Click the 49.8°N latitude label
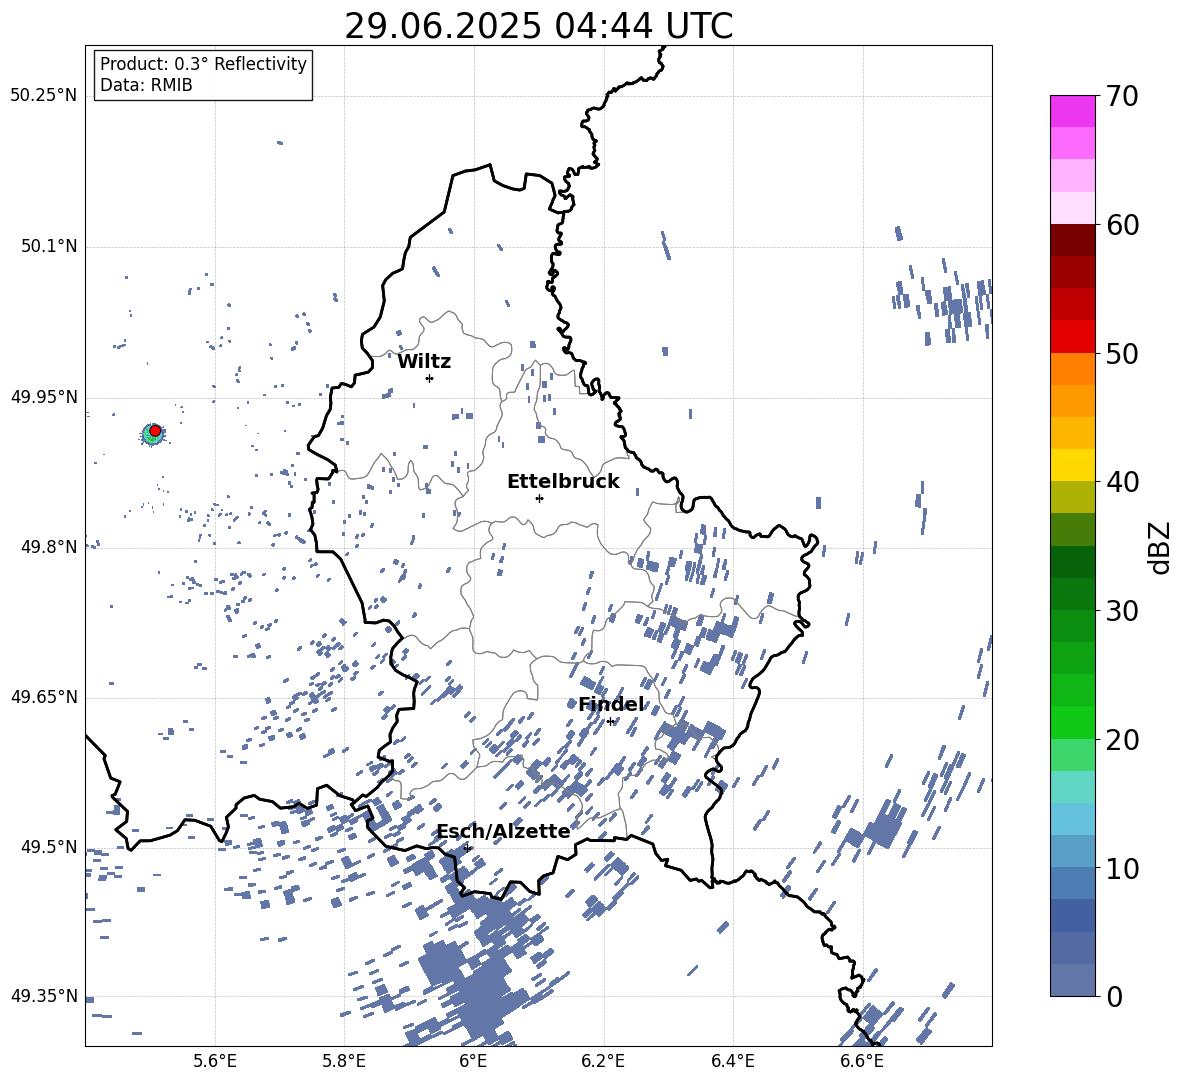The height and width of the screenshot is (1081, 1184). [x=48, y=547]
